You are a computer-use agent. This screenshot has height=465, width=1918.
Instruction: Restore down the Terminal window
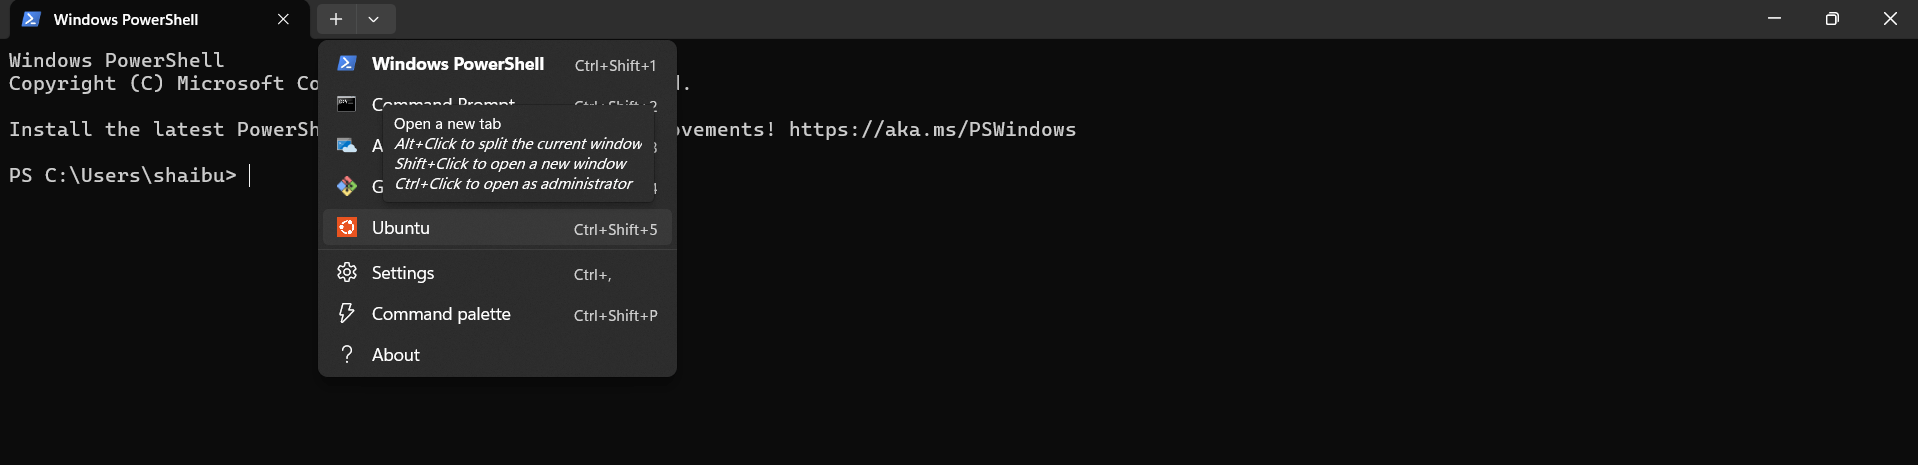tap(1832, 19)
